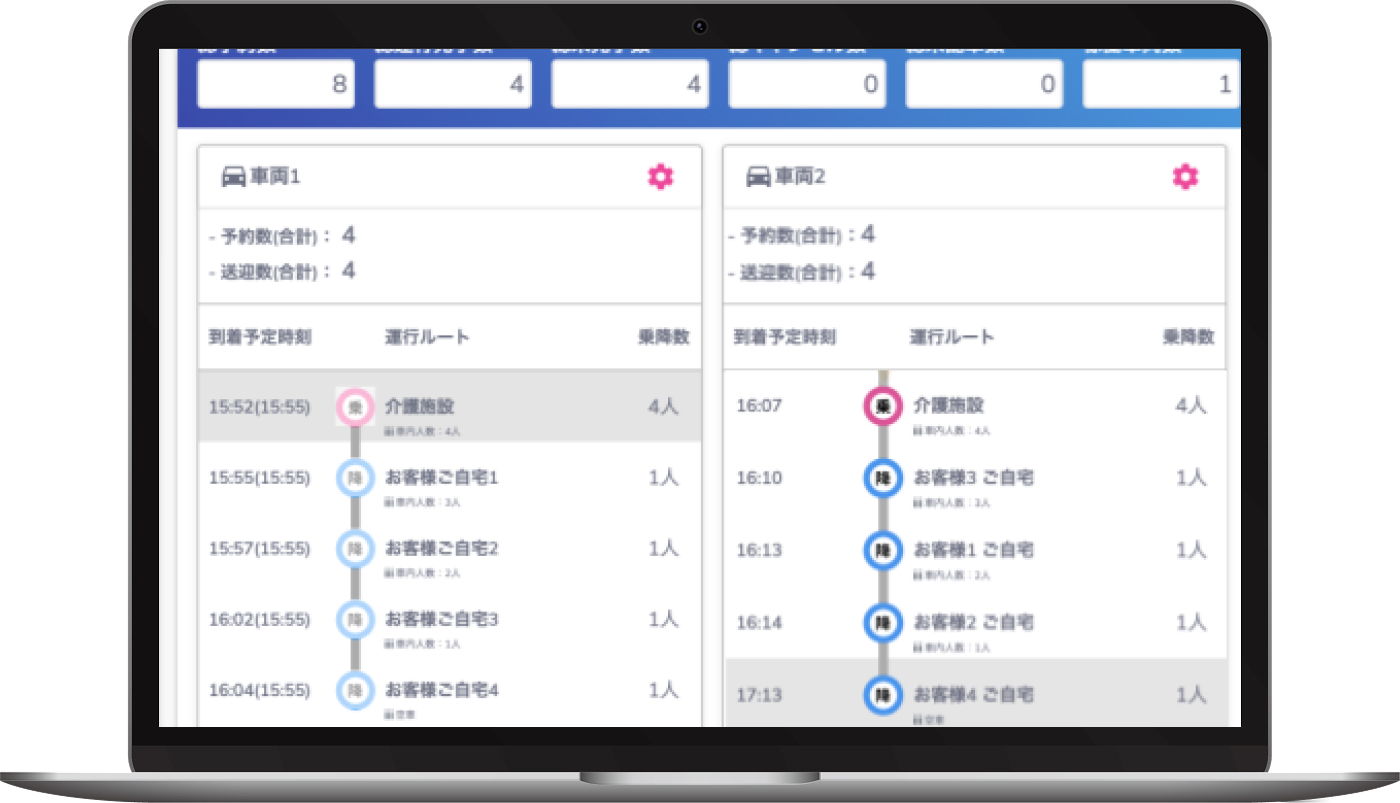Click 到着予定時刻 column header in 車両1

260,337
